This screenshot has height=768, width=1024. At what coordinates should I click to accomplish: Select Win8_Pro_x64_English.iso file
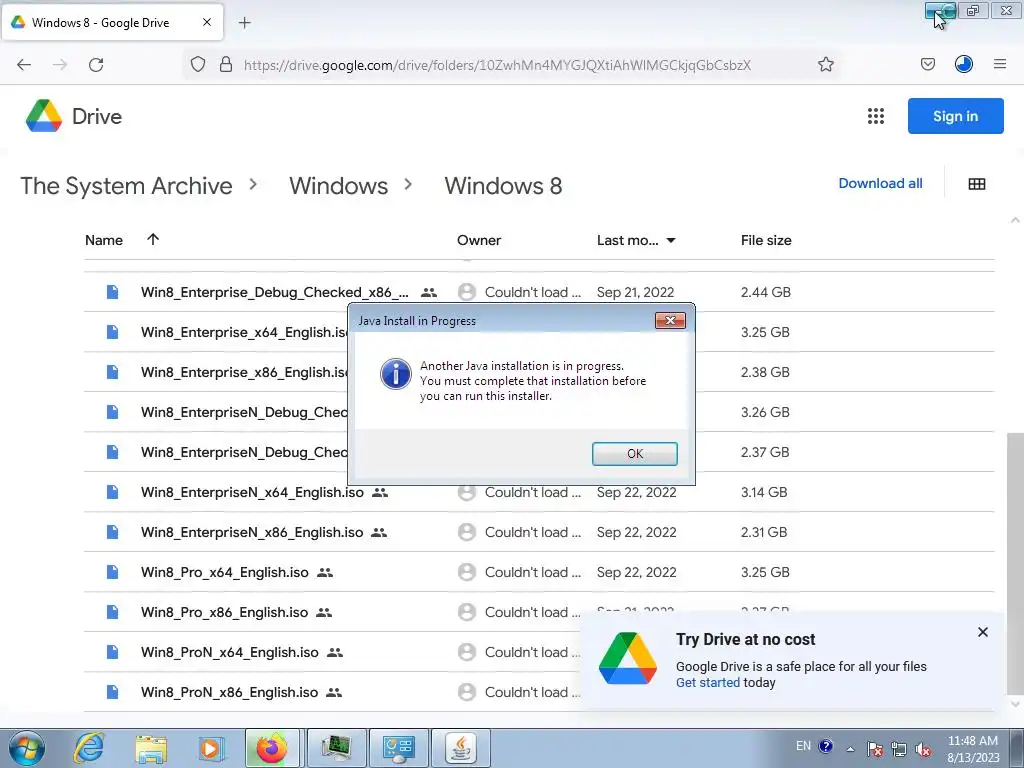(539, 572)
